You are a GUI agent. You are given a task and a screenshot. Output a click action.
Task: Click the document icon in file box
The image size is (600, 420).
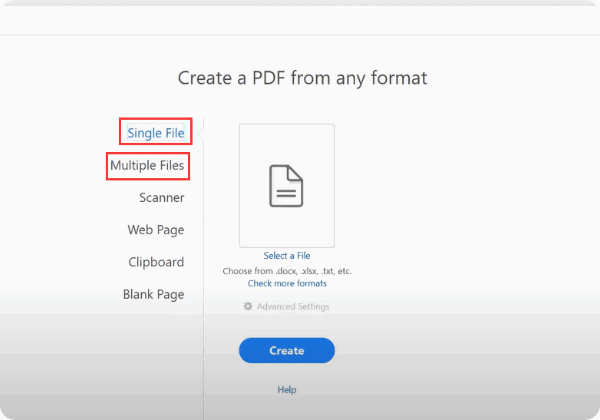pyautogui.click(x=286, y=186)
